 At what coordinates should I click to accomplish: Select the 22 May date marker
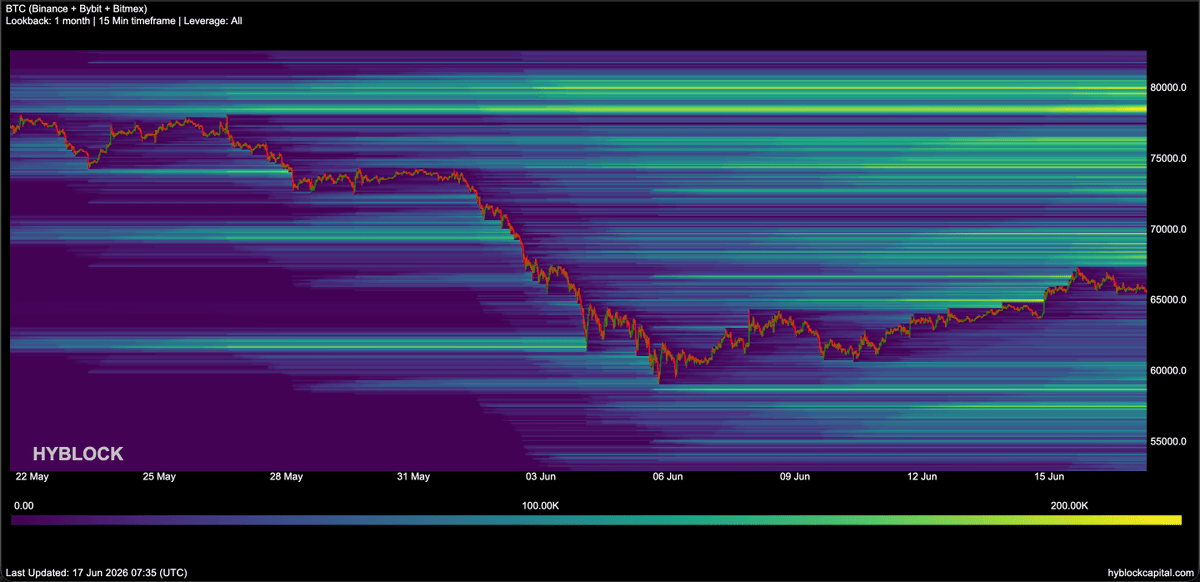(x=32, y=477)
